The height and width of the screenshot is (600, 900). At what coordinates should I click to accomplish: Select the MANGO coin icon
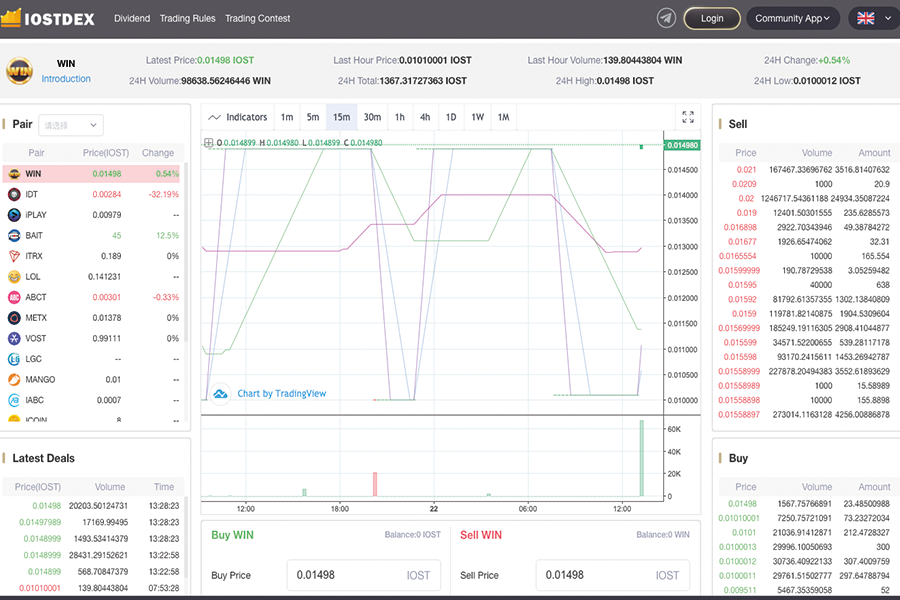click(x=14, y=380)
